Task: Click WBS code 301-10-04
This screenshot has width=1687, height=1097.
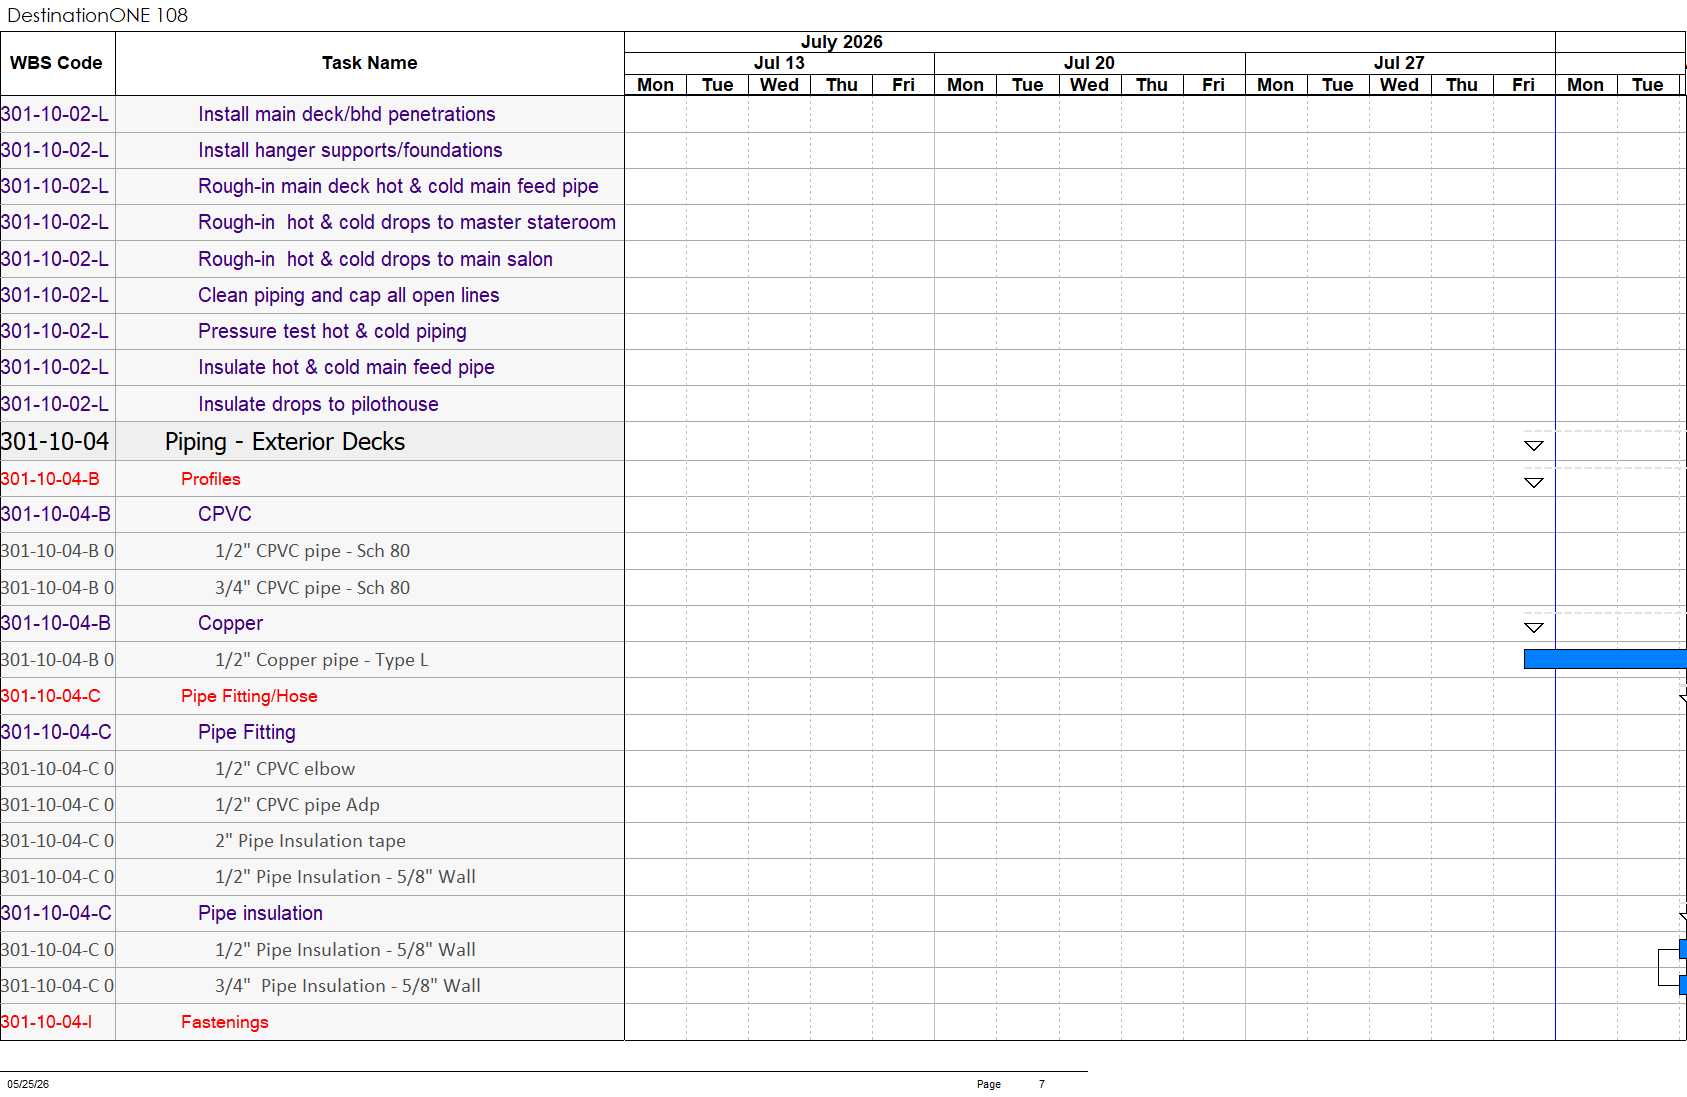Action: click(55, 441)
